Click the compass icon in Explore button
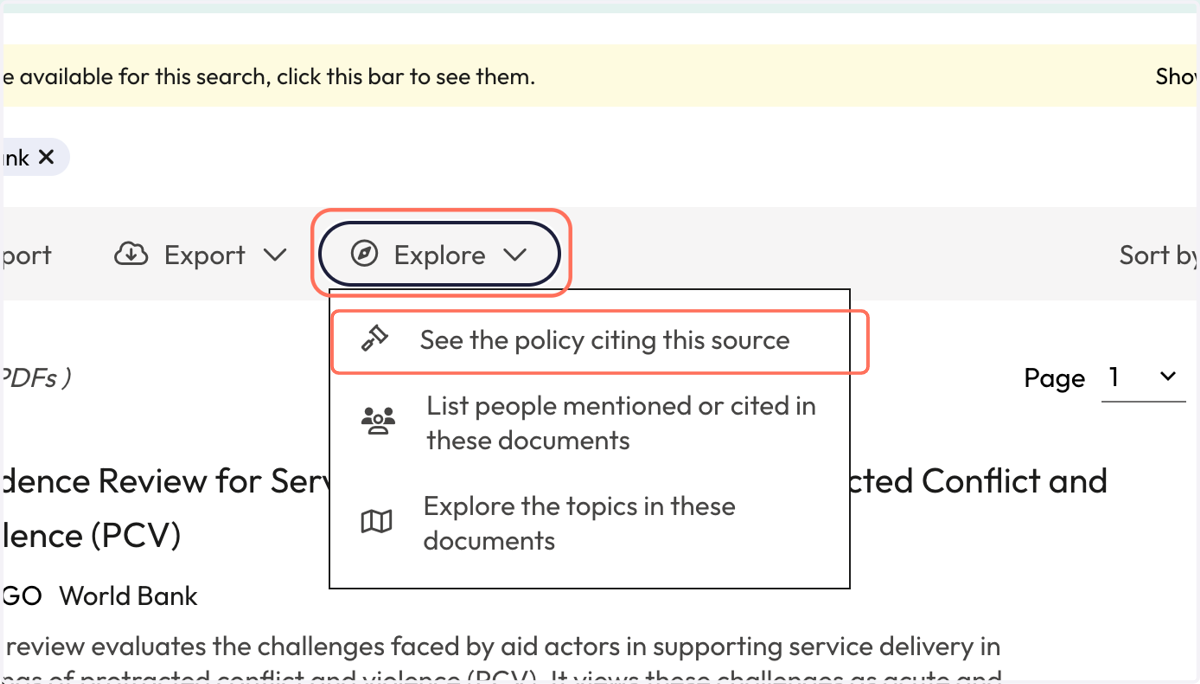The height and width of the screenshot is (684, 1200). pyautogui.click(x=365, y=255)
